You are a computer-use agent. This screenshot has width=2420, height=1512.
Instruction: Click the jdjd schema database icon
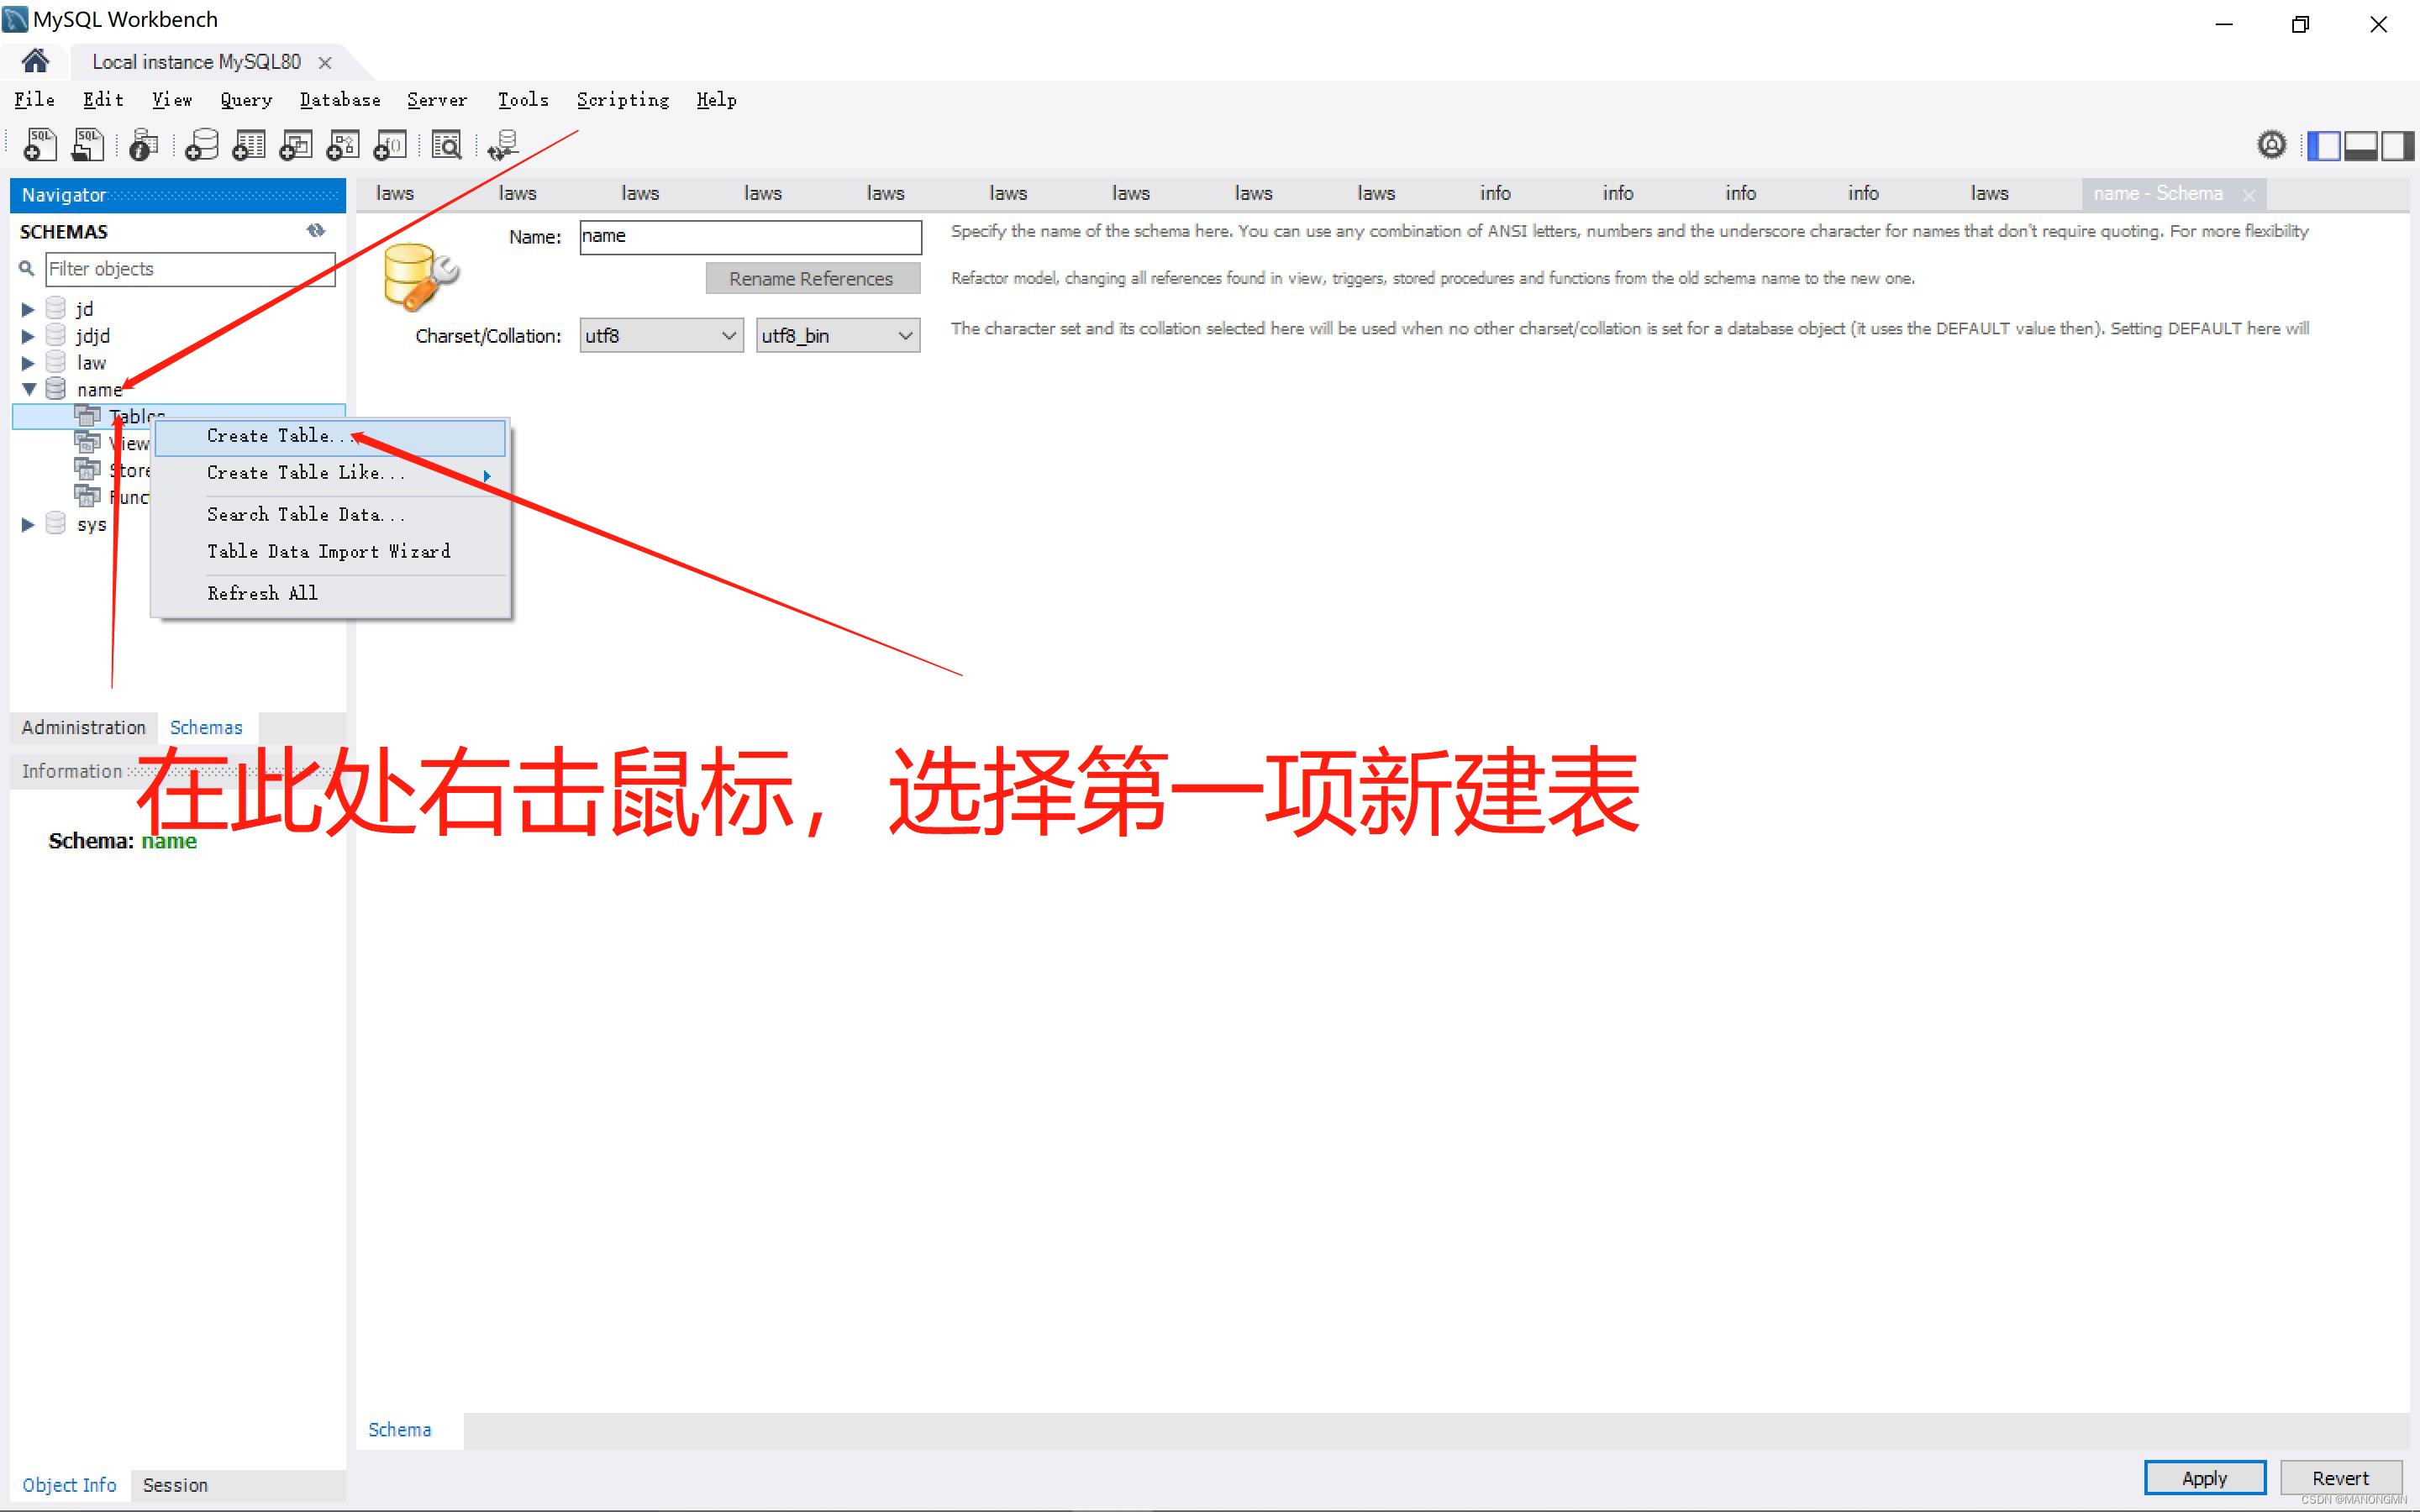click(56, 335)
